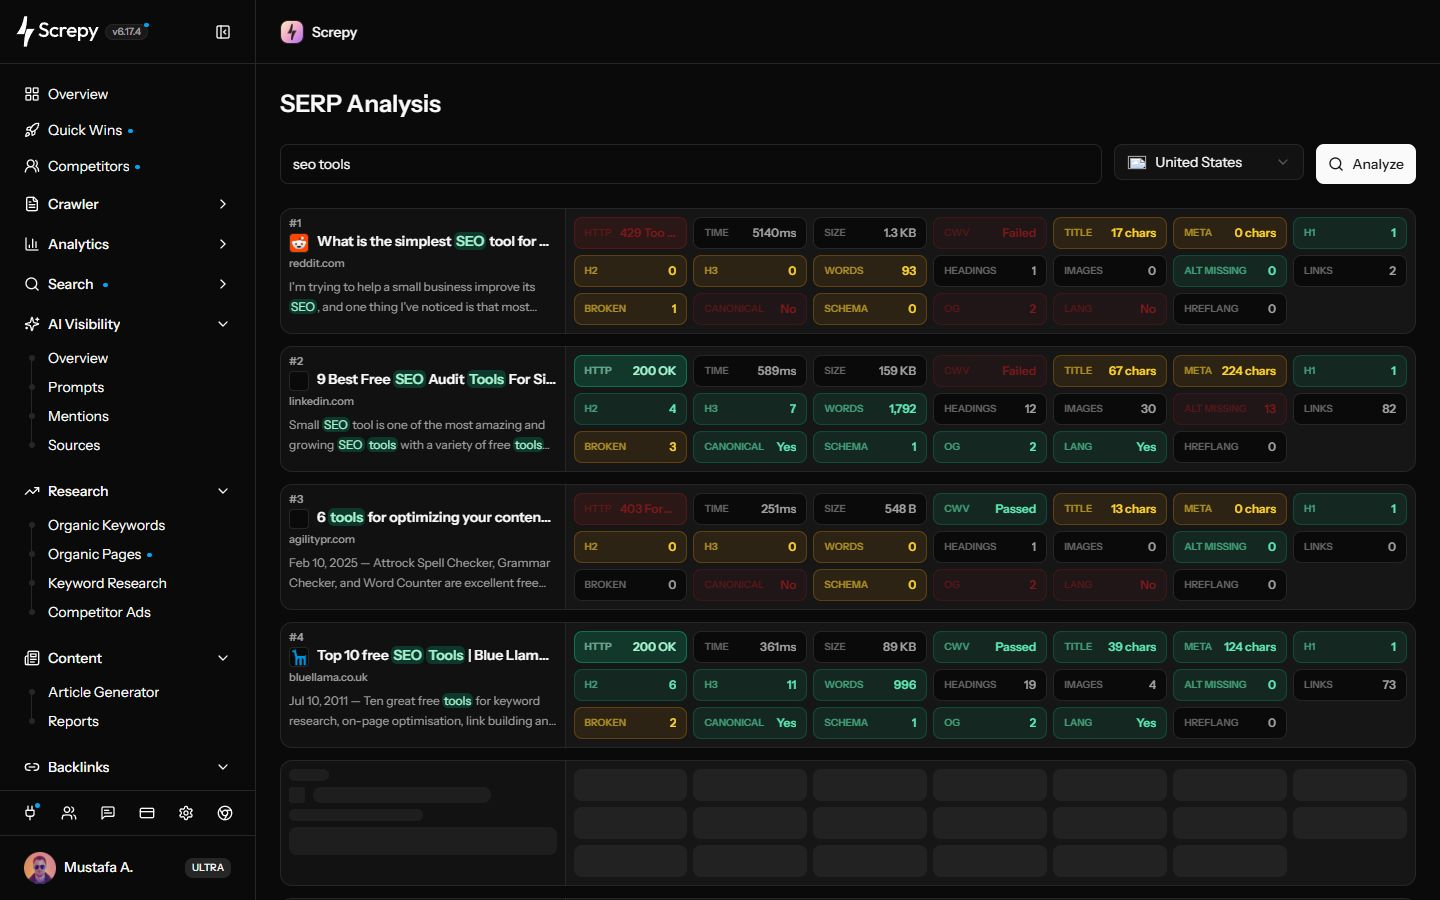This screenshot has height=900, width=1440.
Task: Collapse the AI Visibility section chevron
Action: 223,324
